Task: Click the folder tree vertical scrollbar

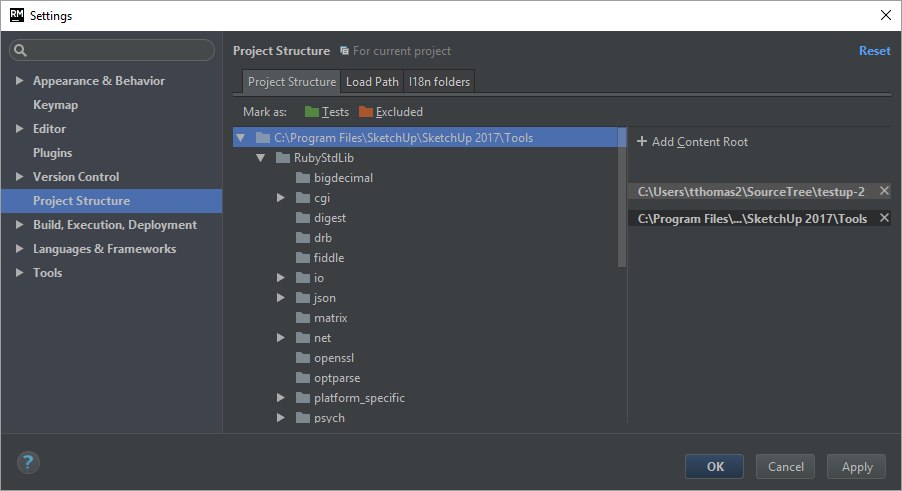Action: tap(622, 200)
